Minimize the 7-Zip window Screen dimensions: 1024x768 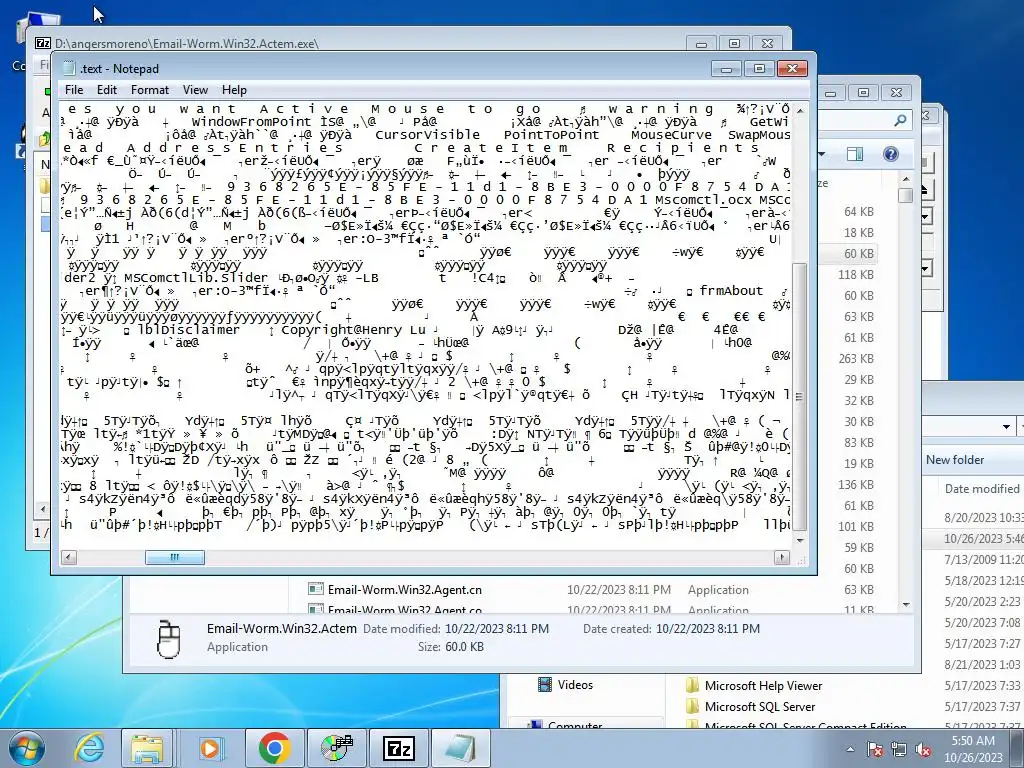pos(701,44)
